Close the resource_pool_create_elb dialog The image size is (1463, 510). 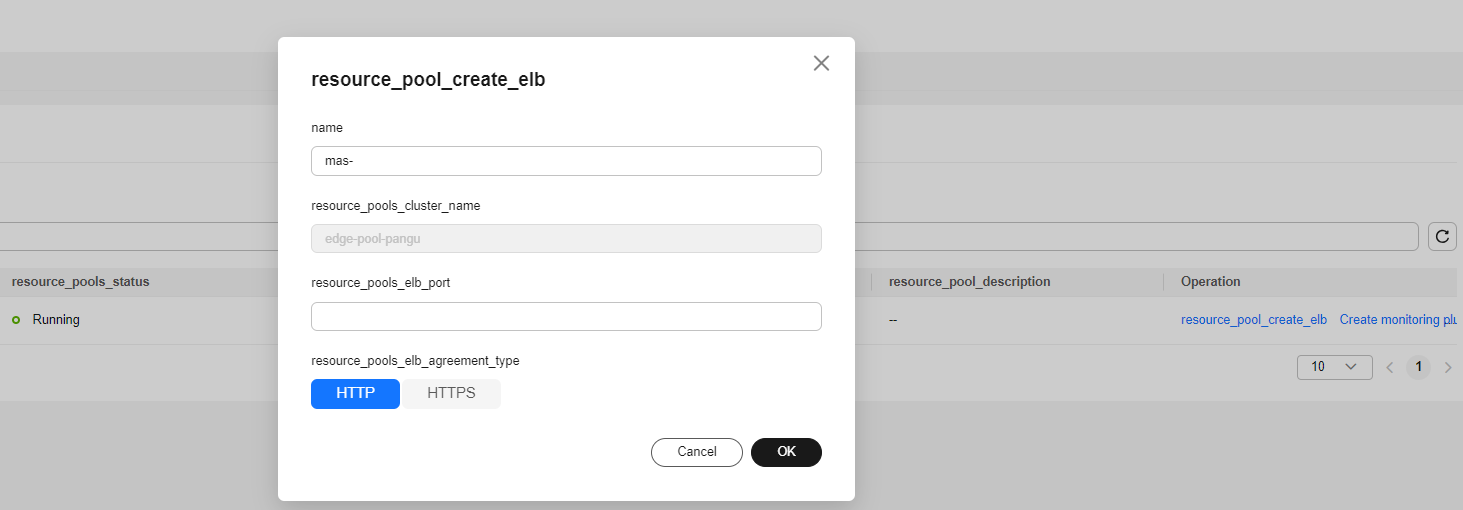click(821, 63)
